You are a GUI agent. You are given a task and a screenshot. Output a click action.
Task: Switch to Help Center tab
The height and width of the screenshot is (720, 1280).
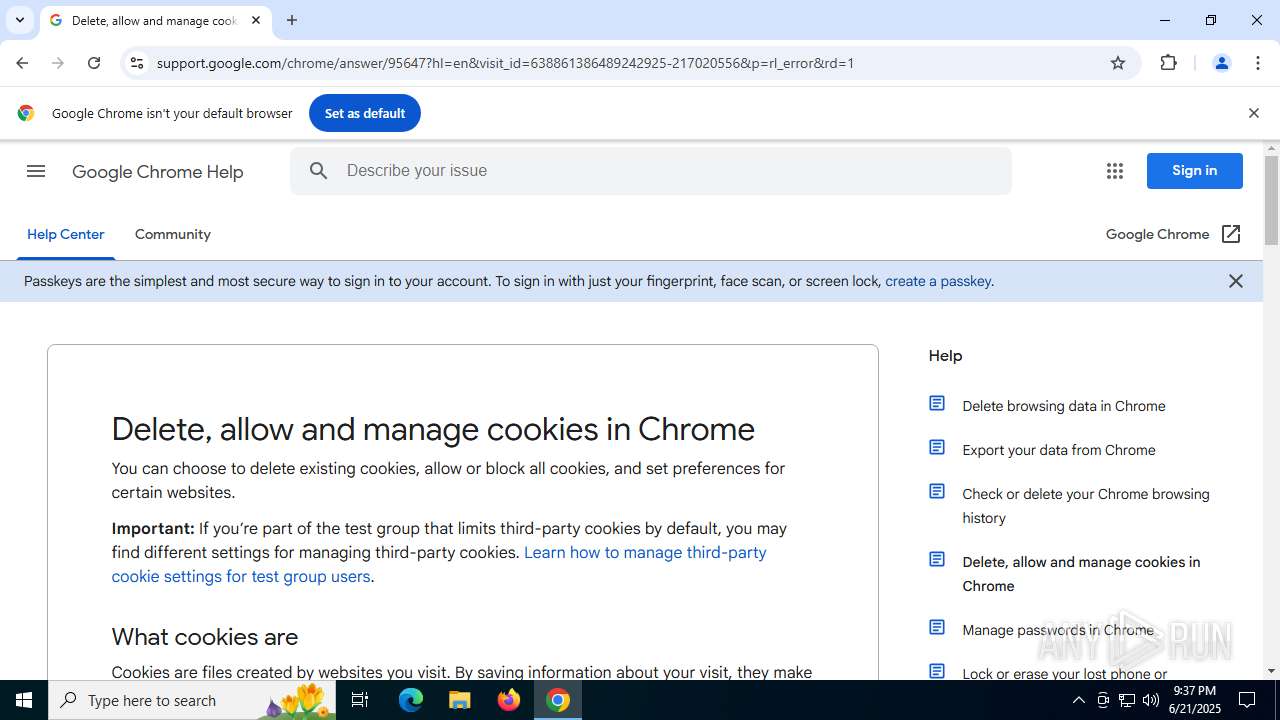click(x=66, y=234)
